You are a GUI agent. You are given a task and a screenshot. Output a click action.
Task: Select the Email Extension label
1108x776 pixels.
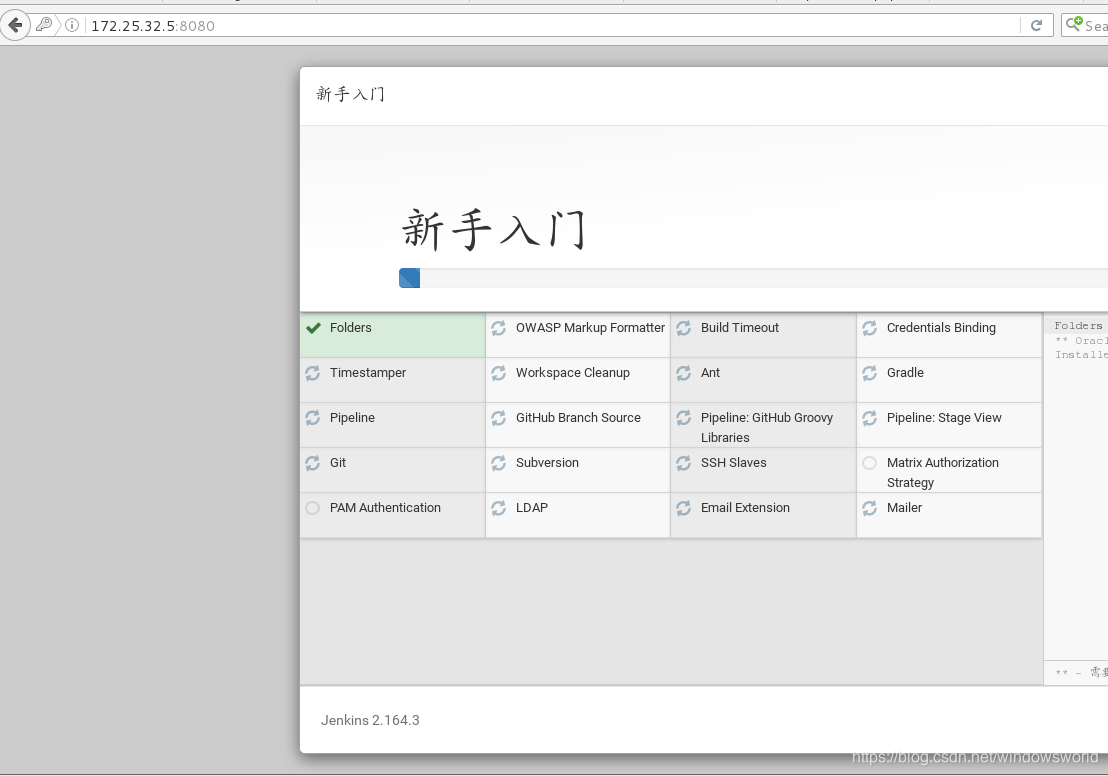pos(745,508)
